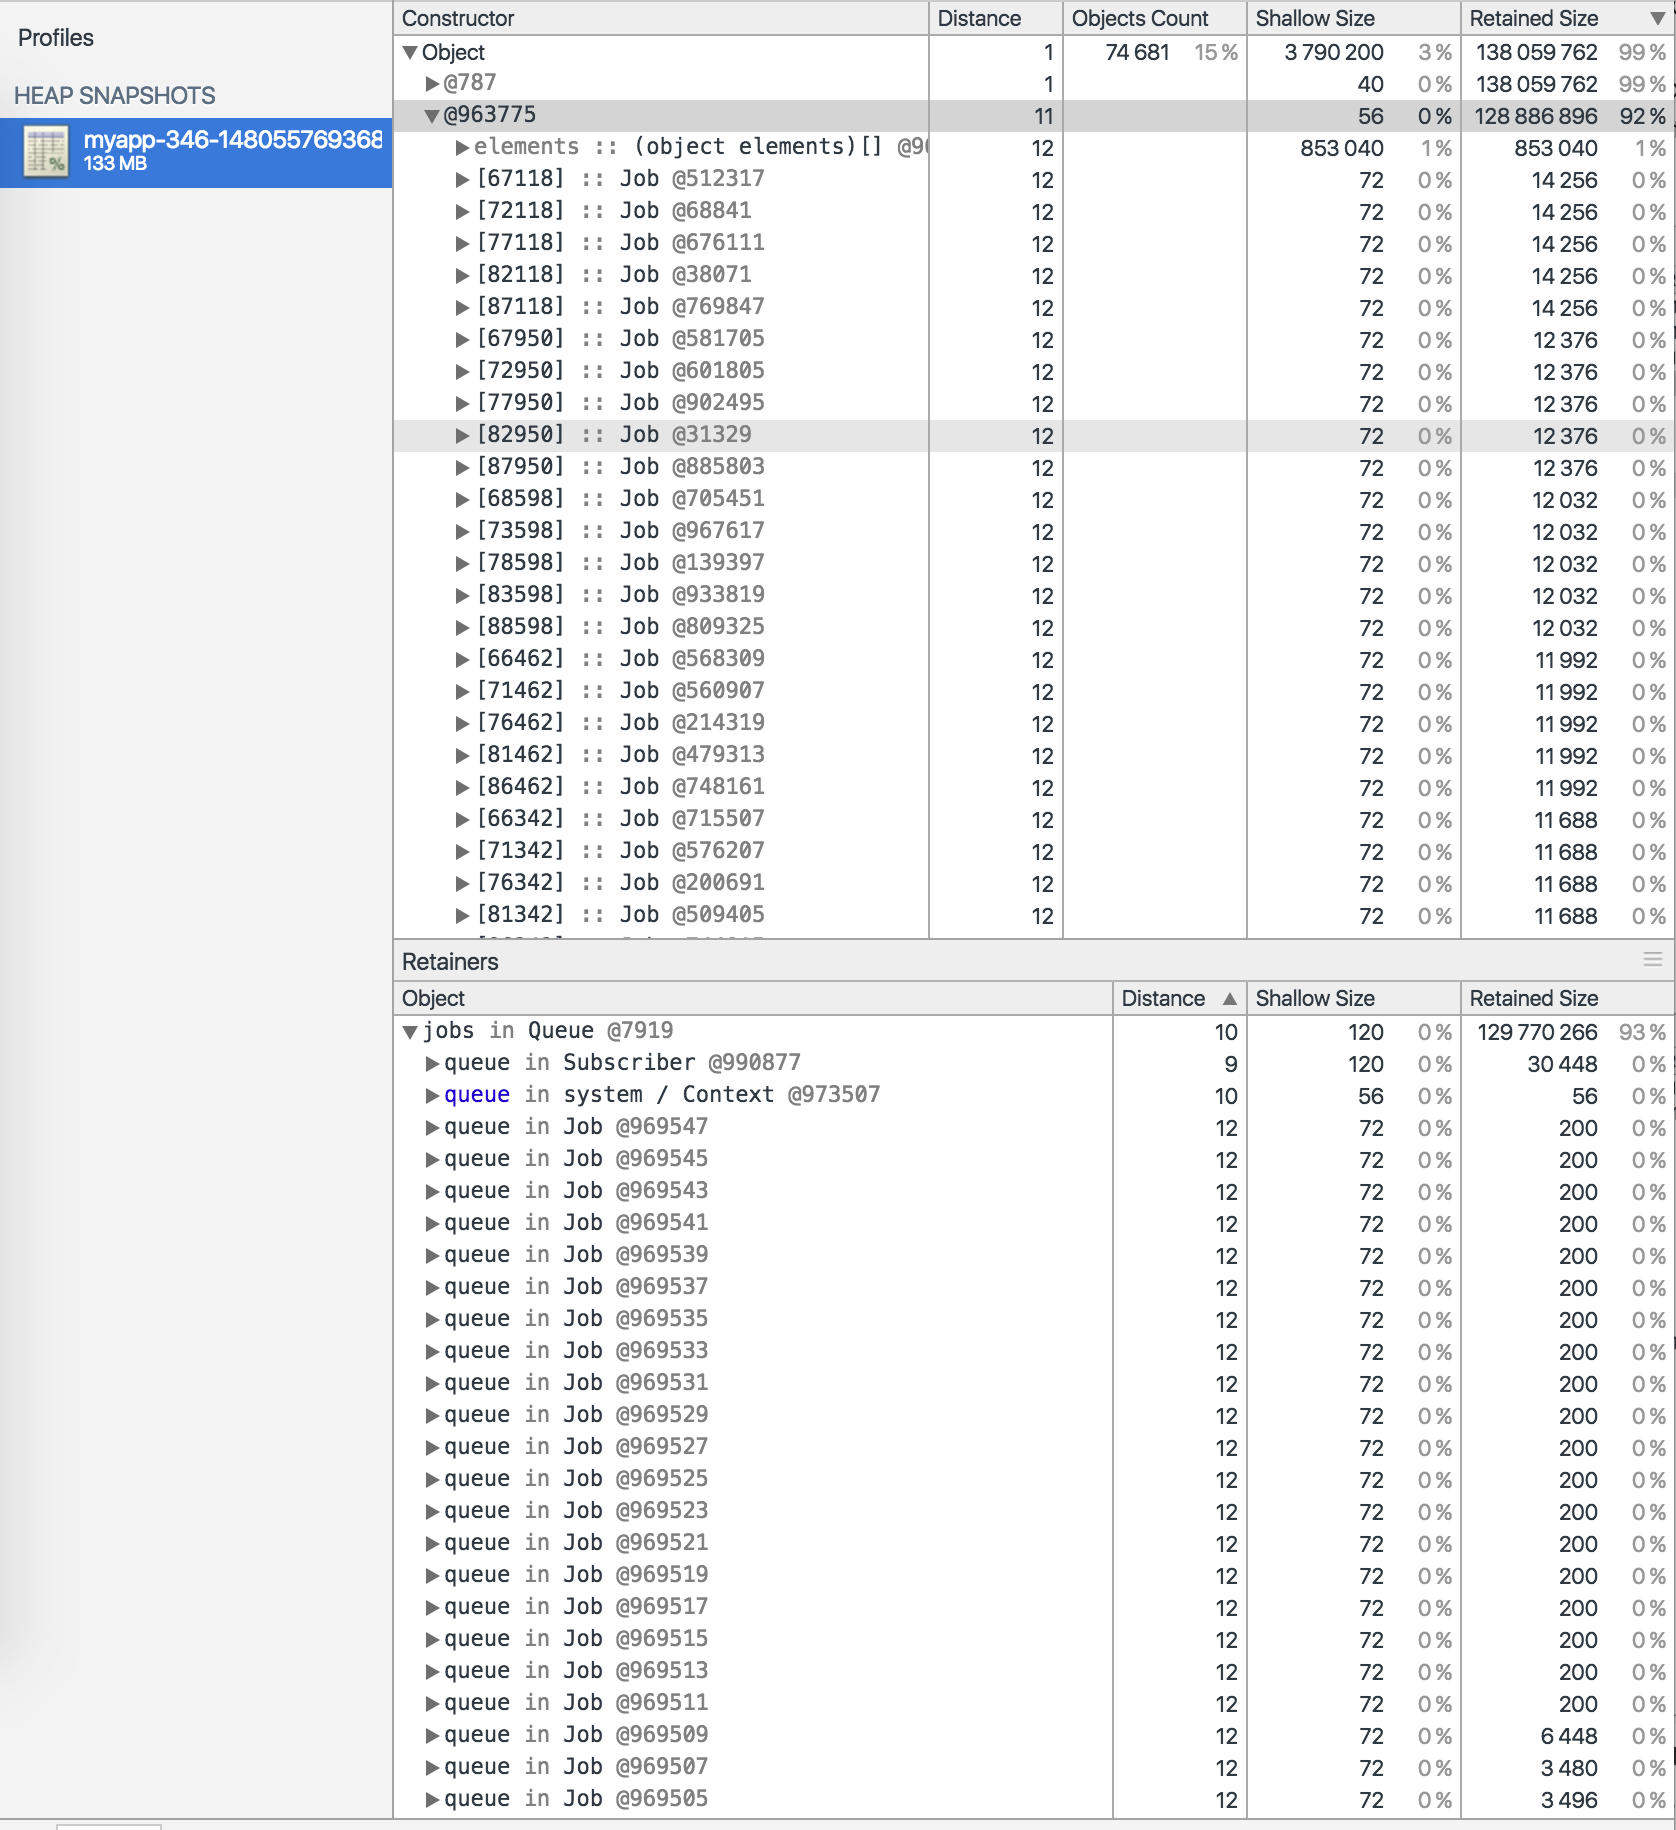
Task: Select the [83598] :: Job @933819 row
Action: click(1034, 596)
